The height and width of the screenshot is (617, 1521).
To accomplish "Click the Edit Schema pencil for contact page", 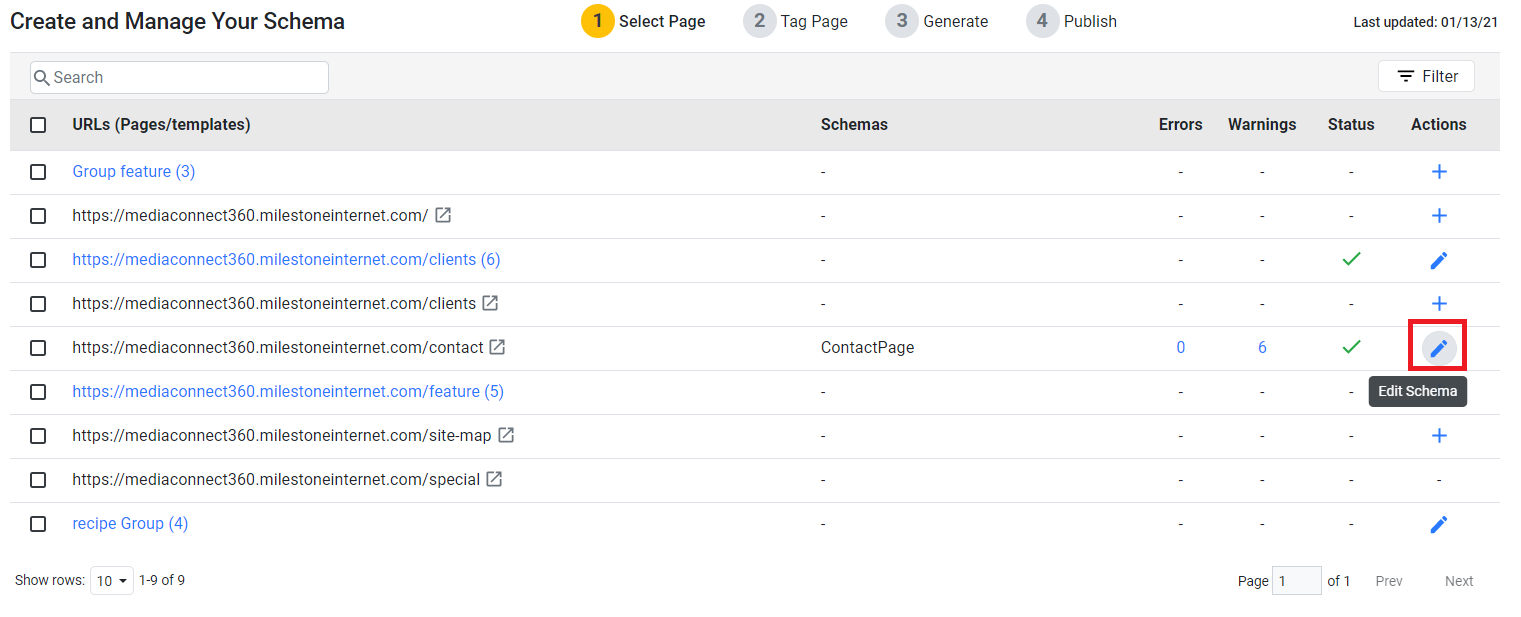I will pos(1438,347).
